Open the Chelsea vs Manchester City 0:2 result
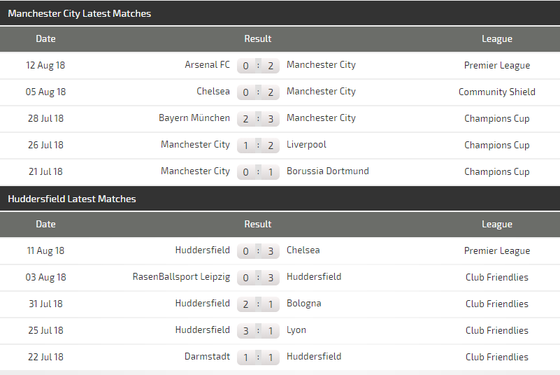The width and height of the screenshot is (560, 375). [258, 92]
